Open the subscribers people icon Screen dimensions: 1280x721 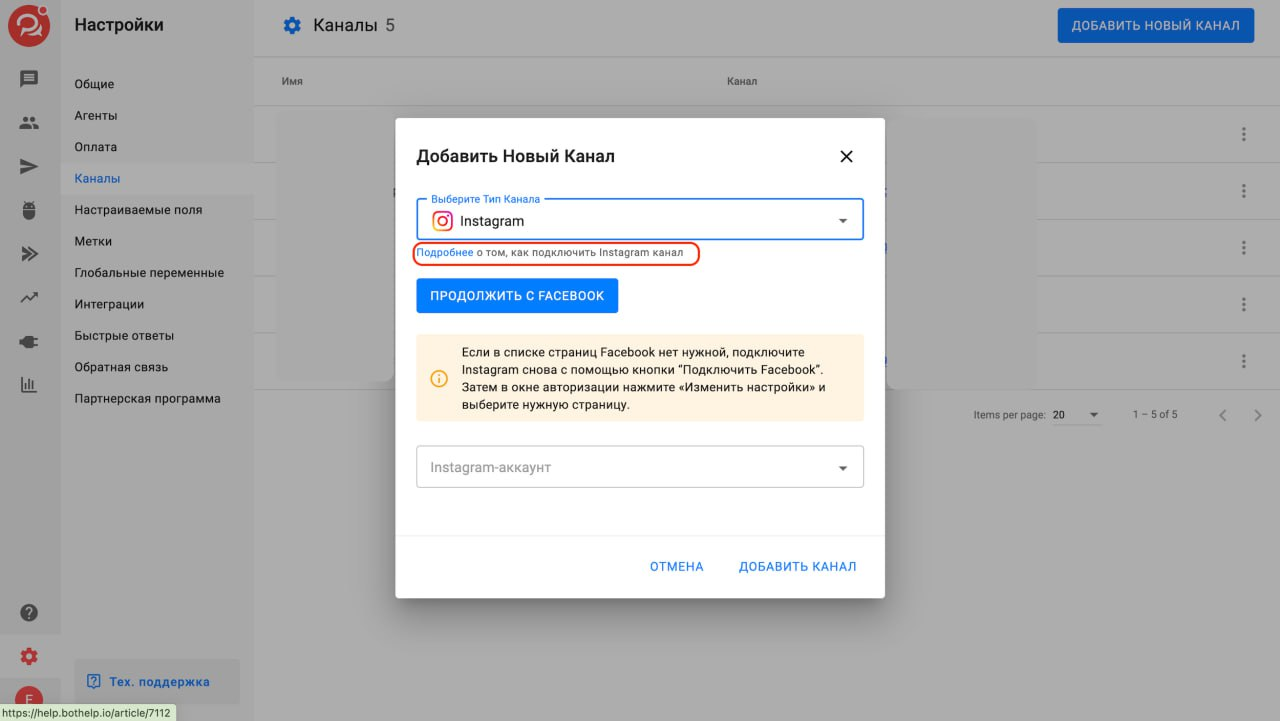coord(29,123)
